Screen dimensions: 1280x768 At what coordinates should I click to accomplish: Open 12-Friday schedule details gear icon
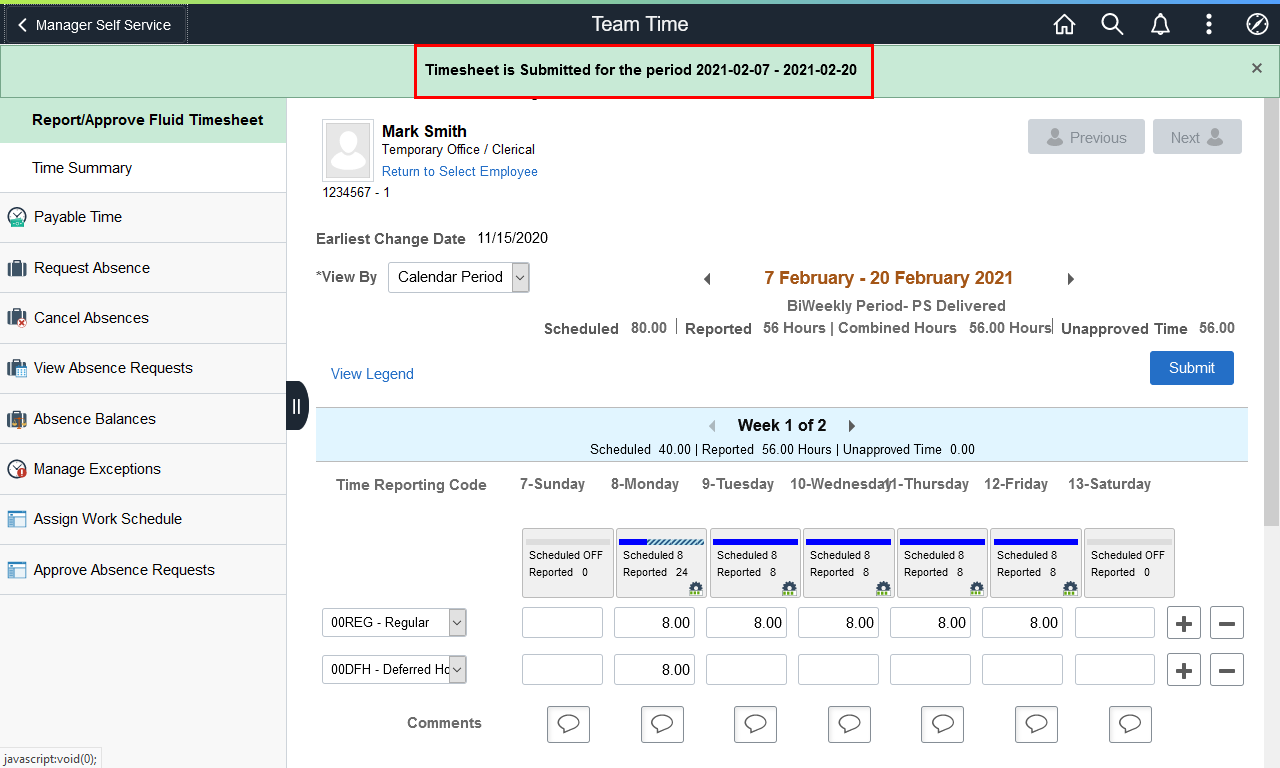1070,588
